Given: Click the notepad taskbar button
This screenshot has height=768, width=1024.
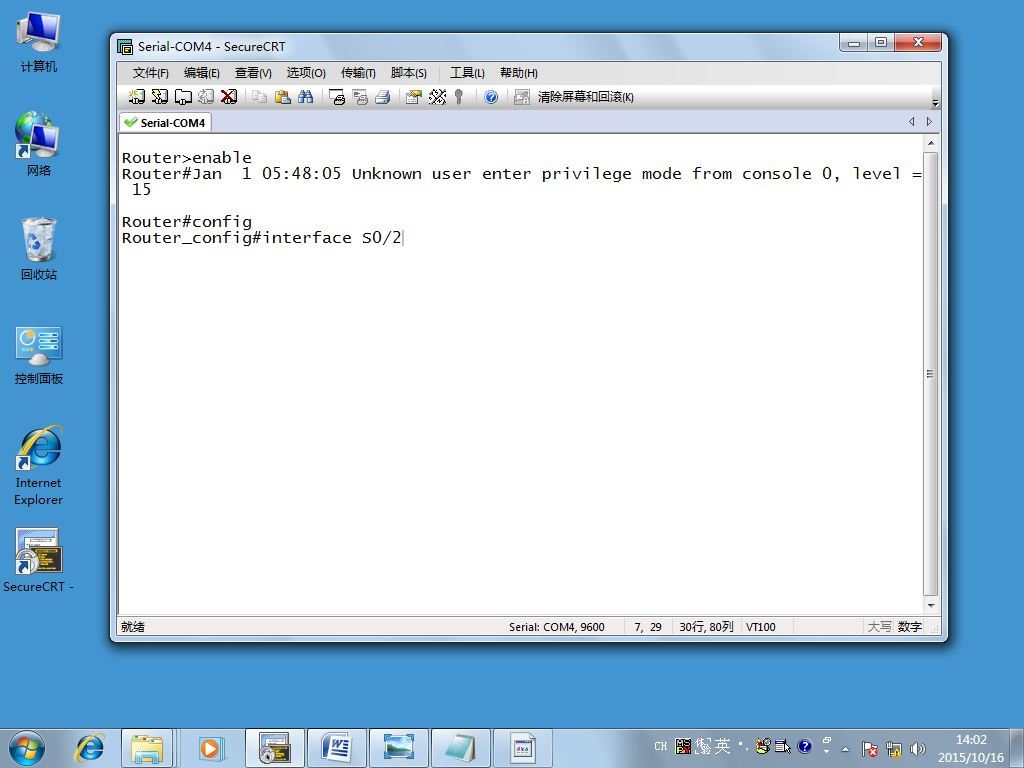Looking at the screenshot, I should point(460,748).
